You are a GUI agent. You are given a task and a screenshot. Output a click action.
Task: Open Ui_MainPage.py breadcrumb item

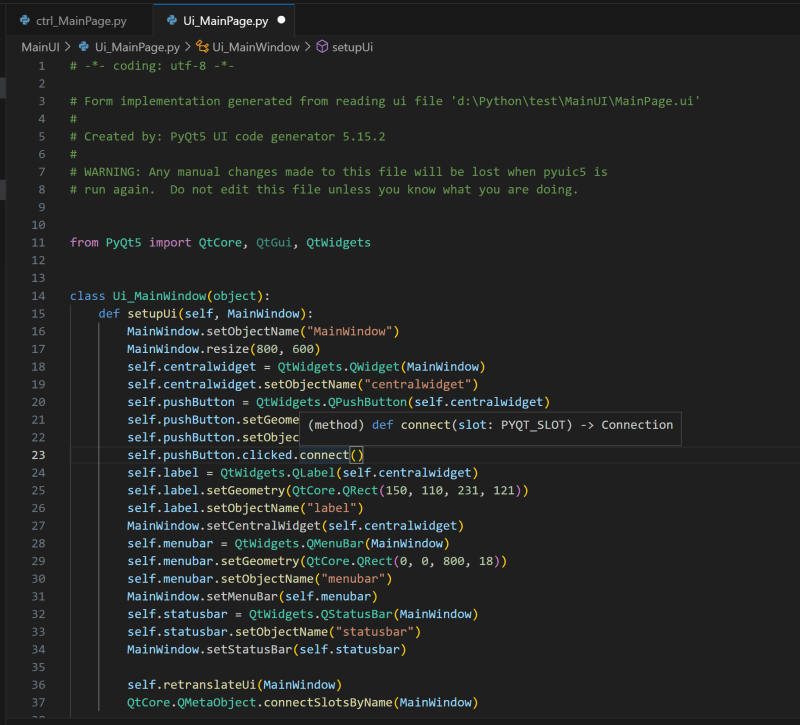pos(137,47)
